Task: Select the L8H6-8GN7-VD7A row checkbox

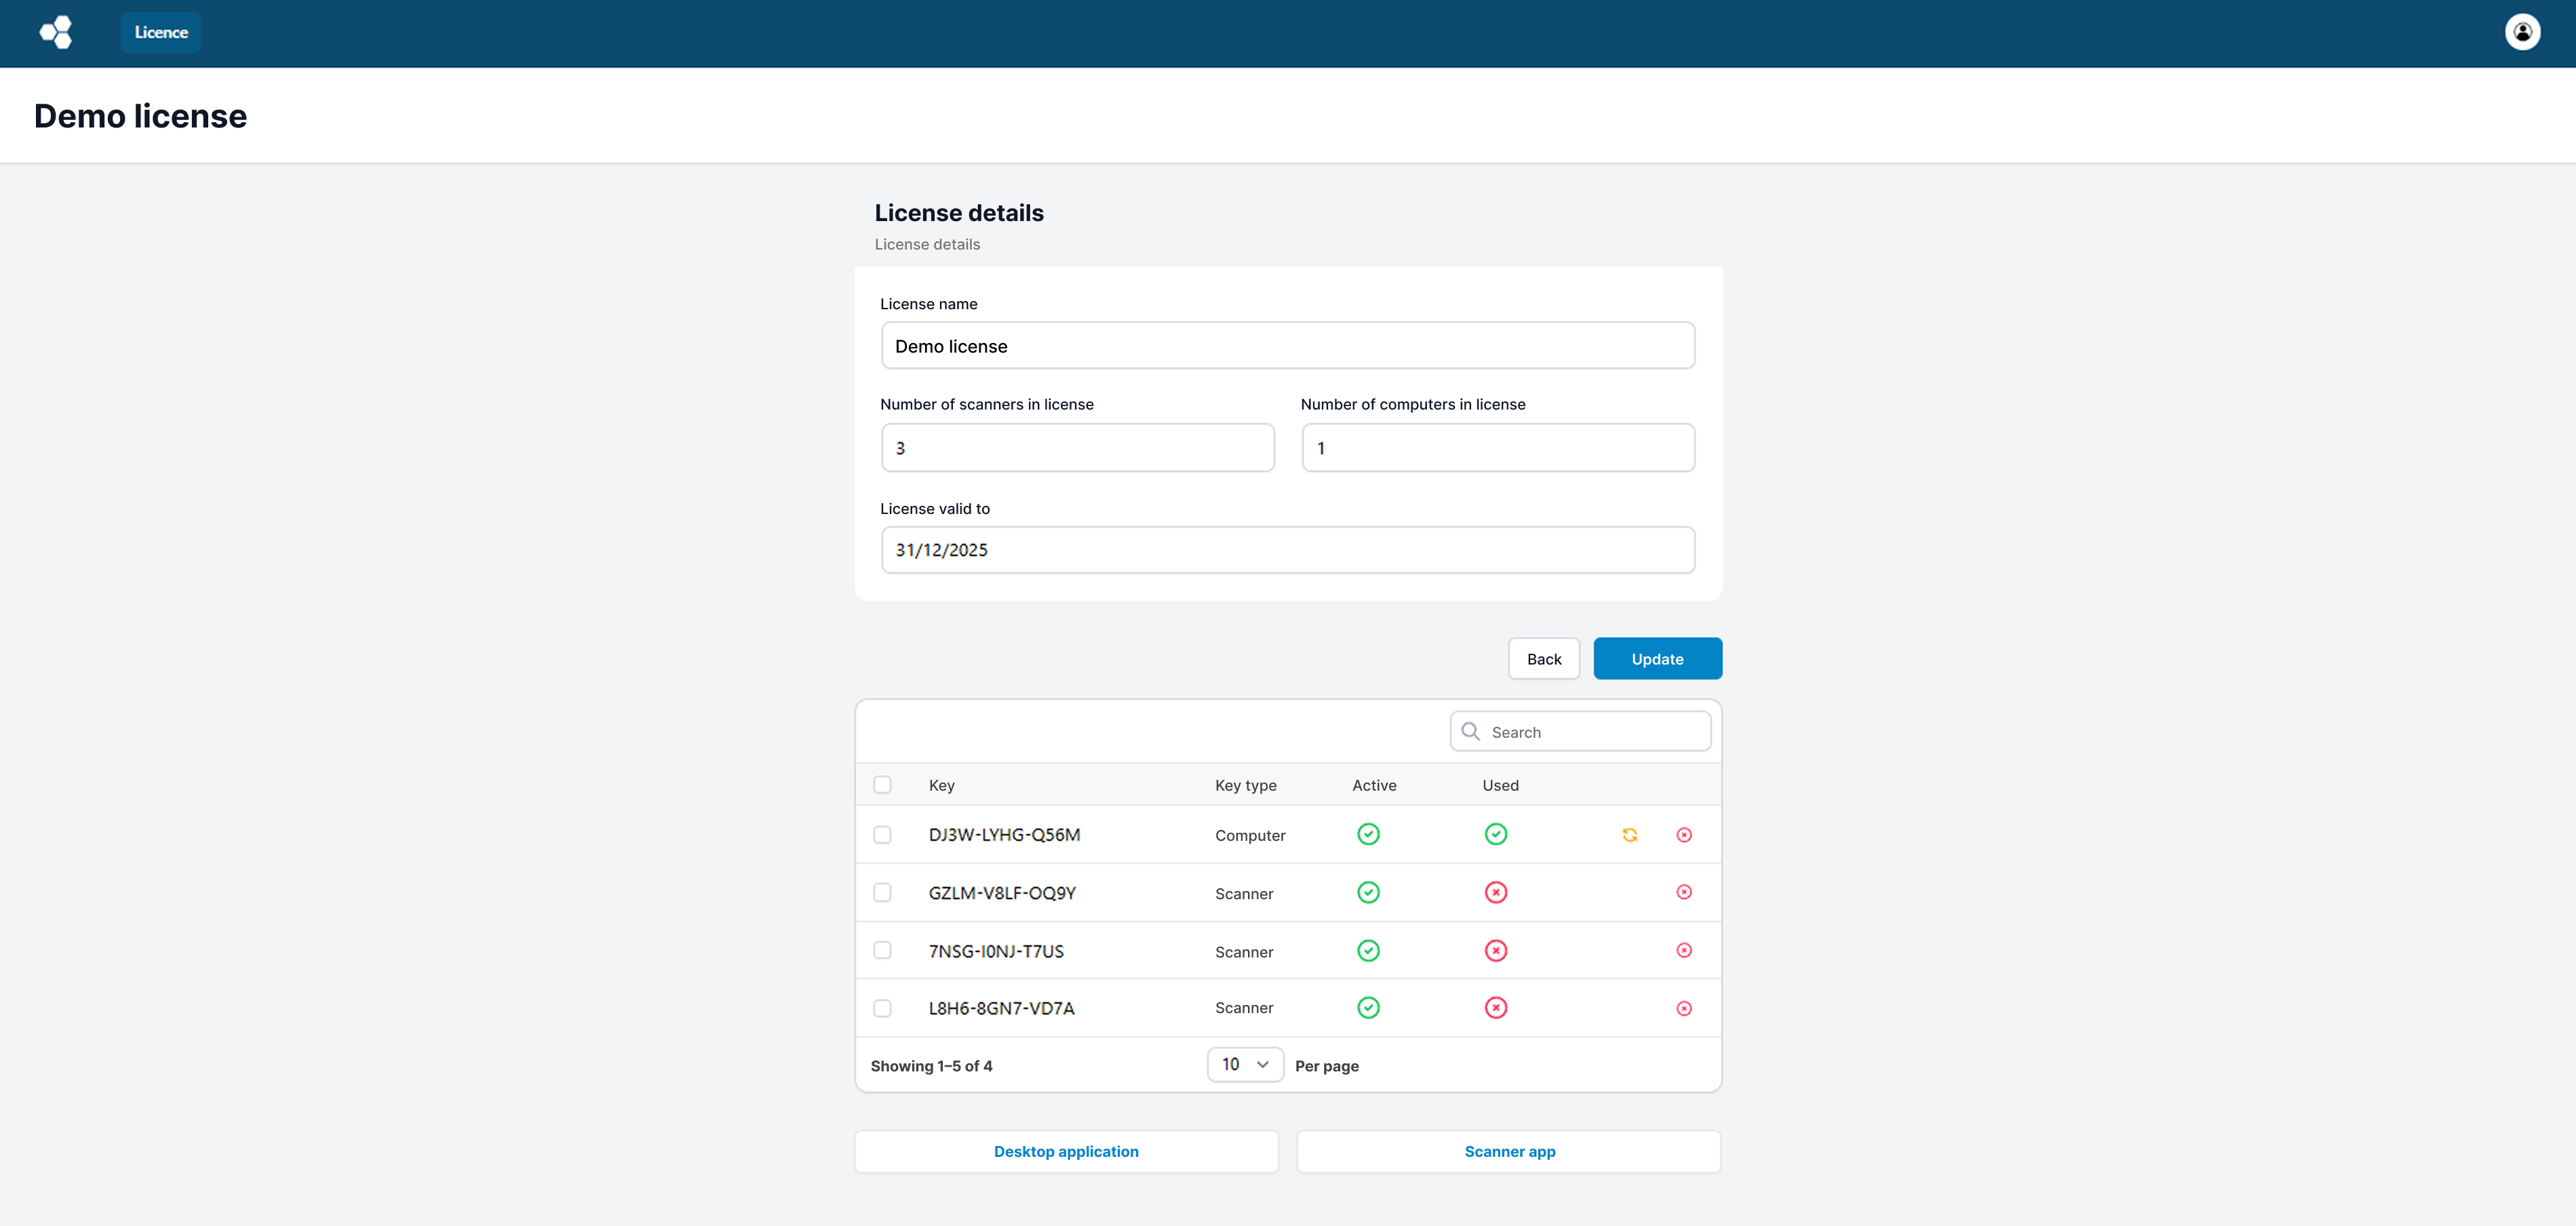Action: pyautogui.click(x=882, y=1008)
